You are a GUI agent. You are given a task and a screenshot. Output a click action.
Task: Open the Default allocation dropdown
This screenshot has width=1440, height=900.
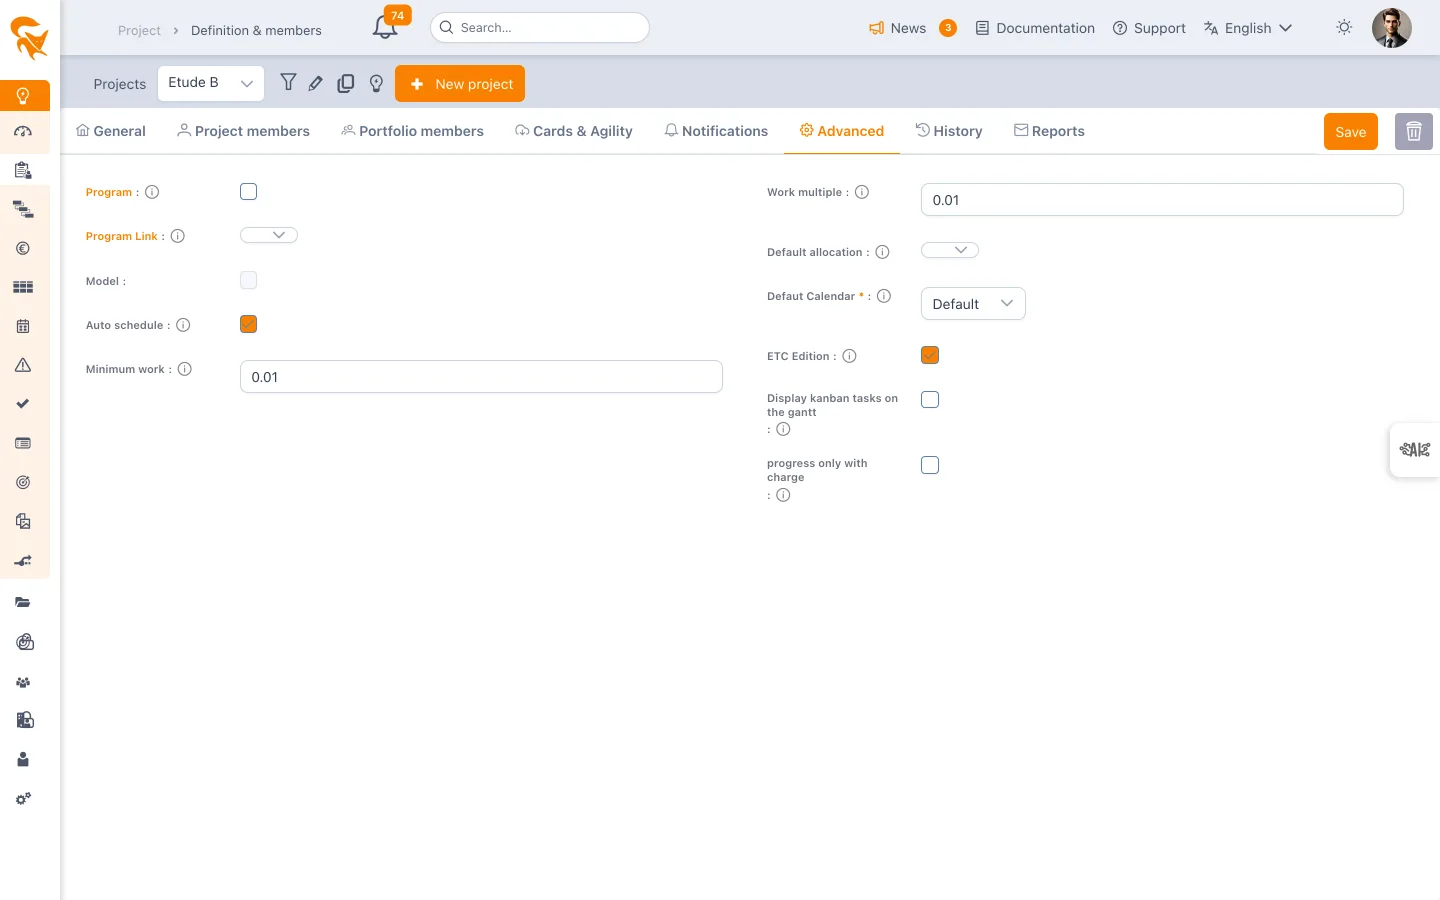pos(950,250)
